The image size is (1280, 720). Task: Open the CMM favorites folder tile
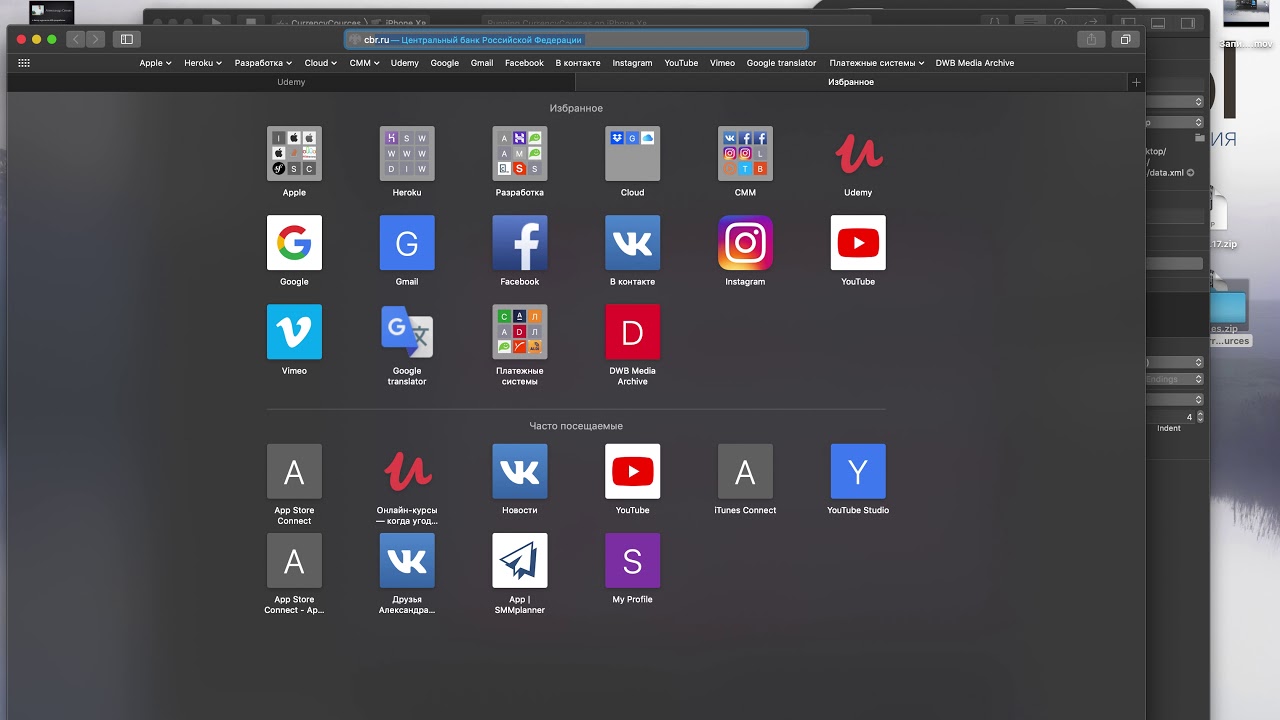745,153
